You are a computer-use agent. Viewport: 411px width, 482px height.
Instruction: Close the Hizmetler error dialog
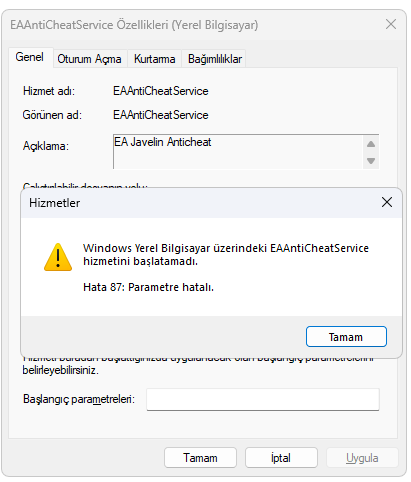[387, 202]
